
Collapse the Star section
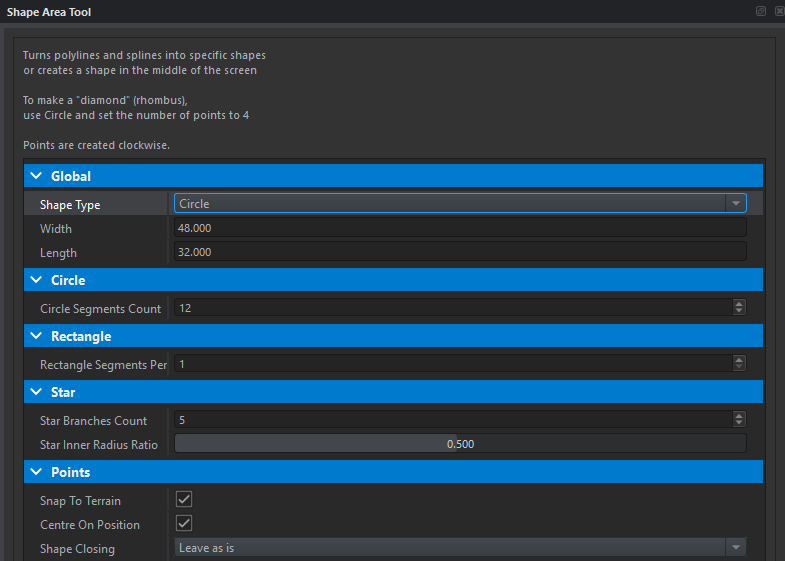pyautogui.click(x=37, y=392)
